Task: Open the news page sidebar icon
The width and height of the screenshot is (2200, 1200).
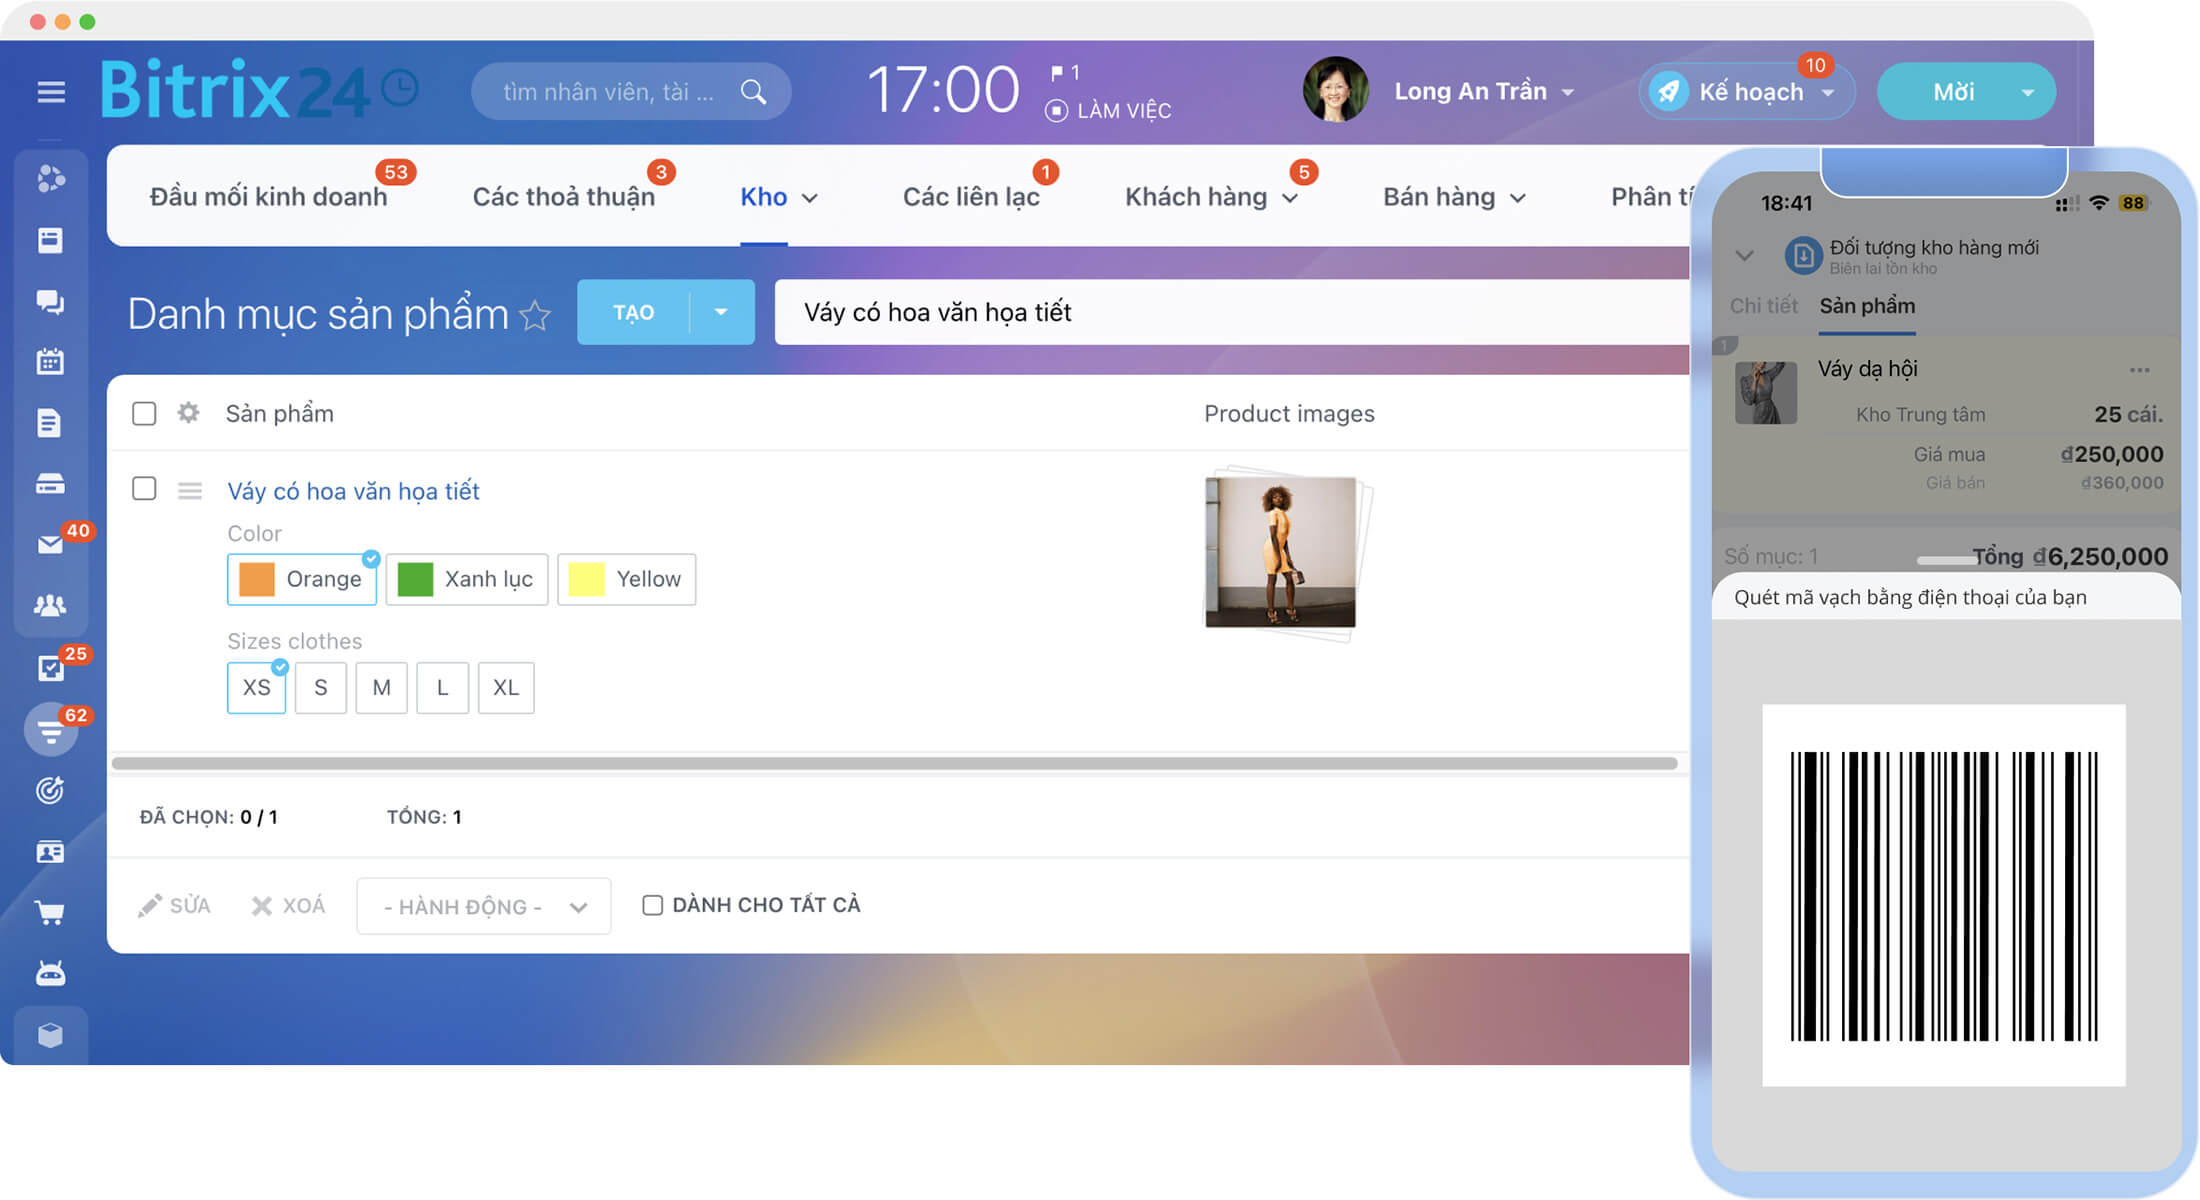Action: pyautogui.click(x=50, y=240)
